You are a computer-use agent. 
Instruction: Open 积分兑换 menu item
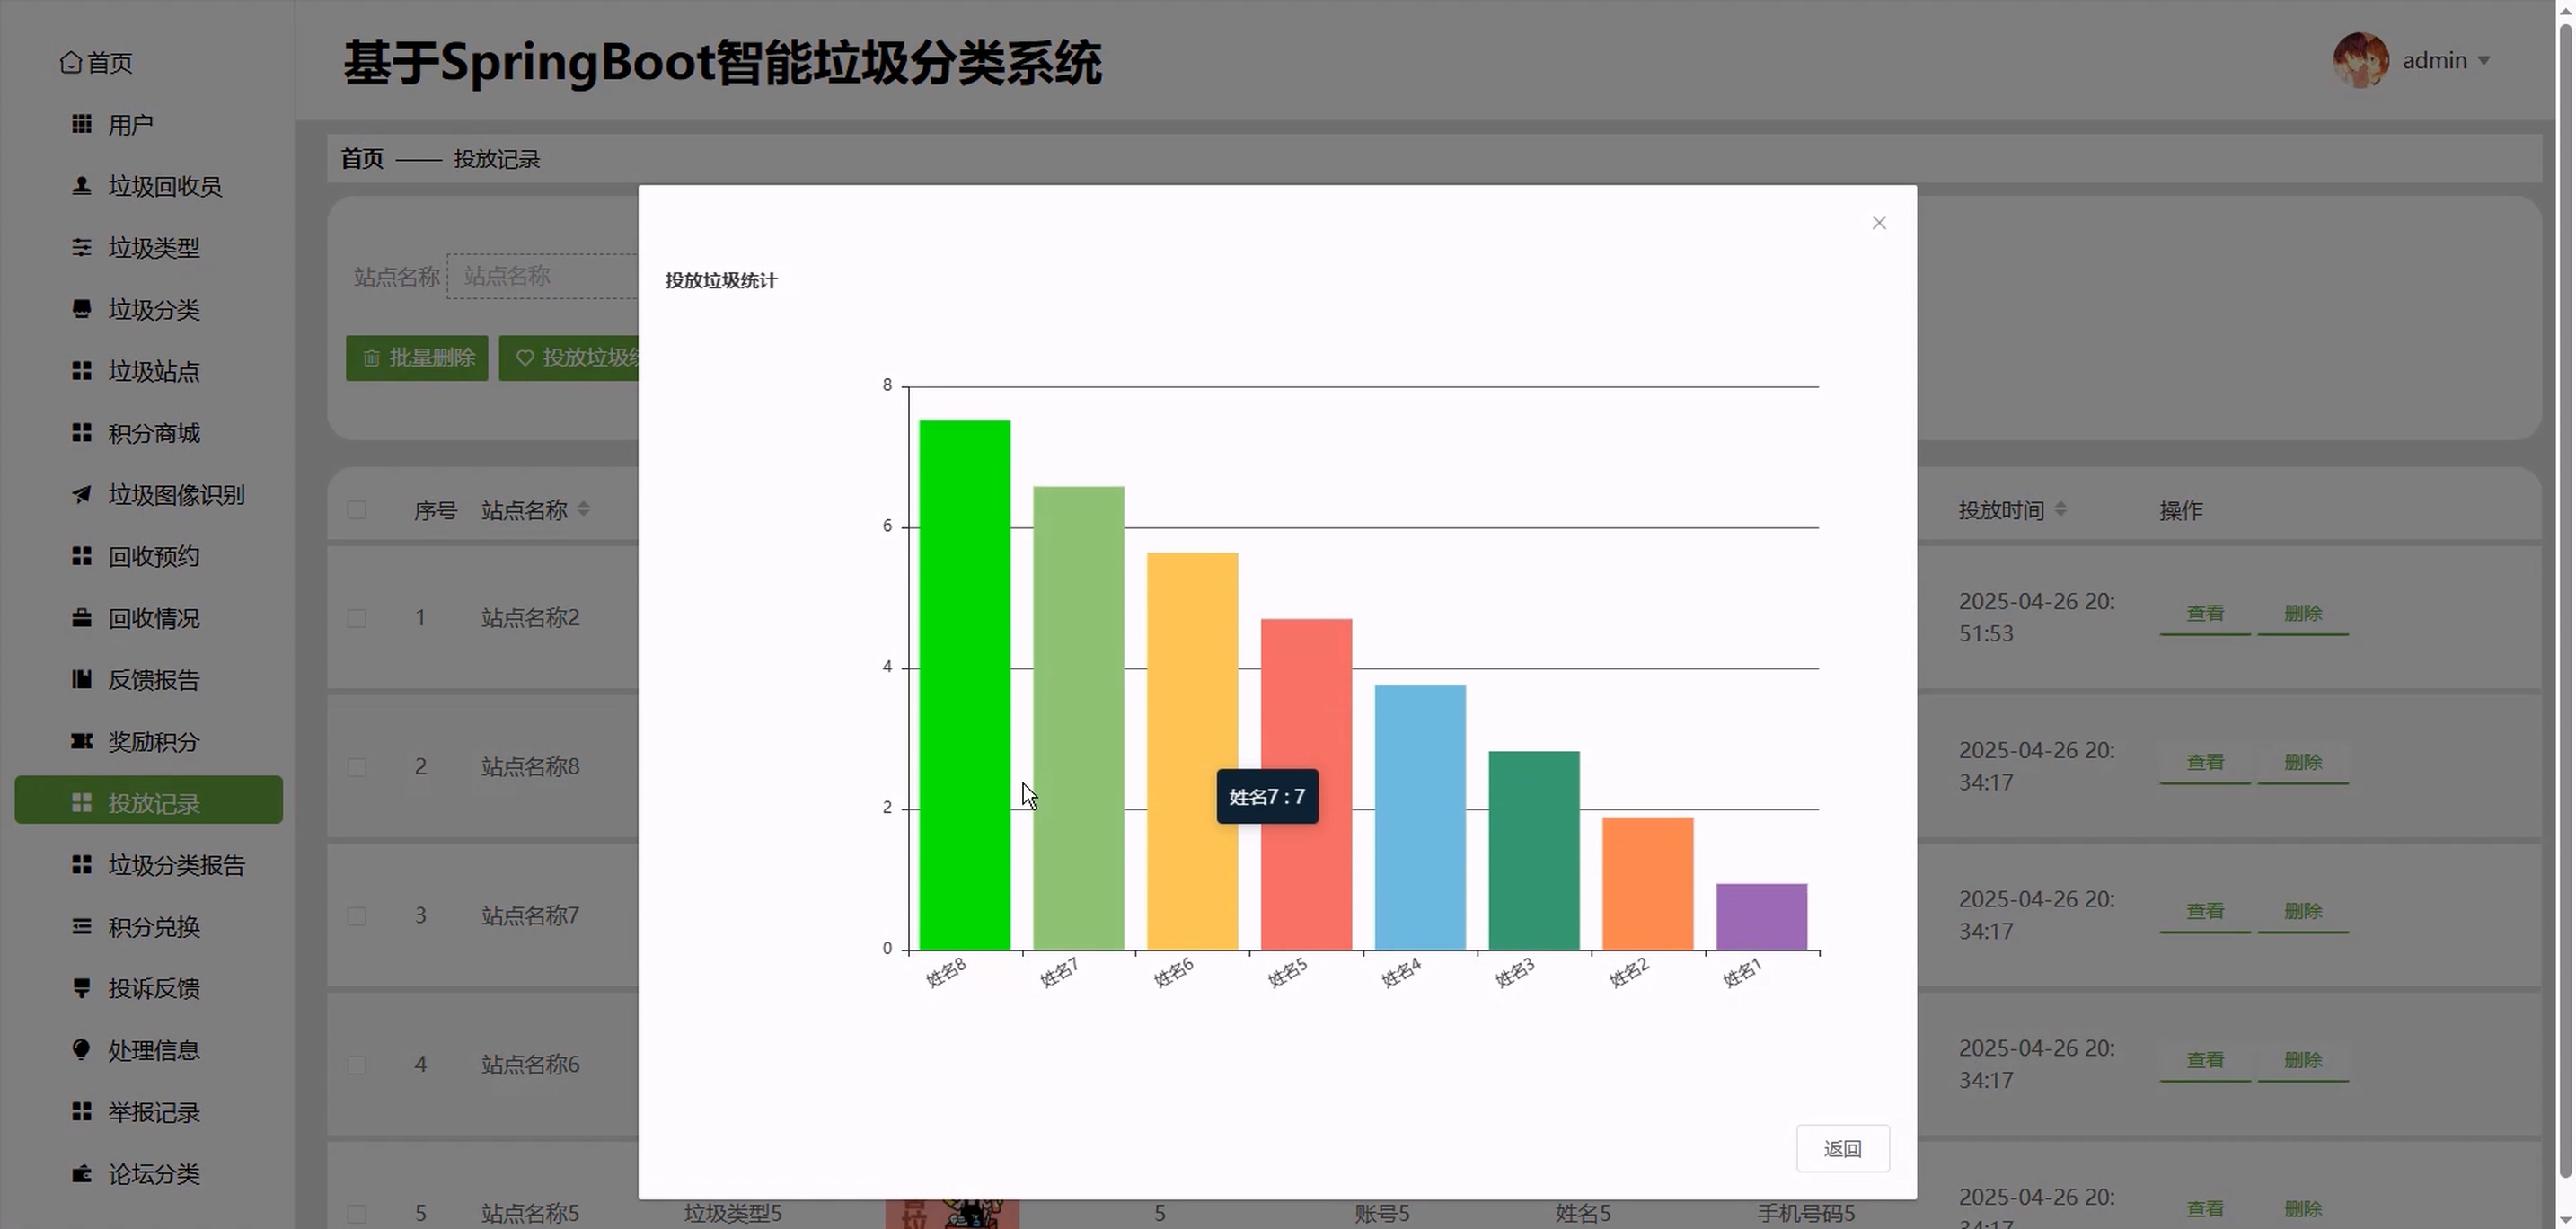pos(154,927)
